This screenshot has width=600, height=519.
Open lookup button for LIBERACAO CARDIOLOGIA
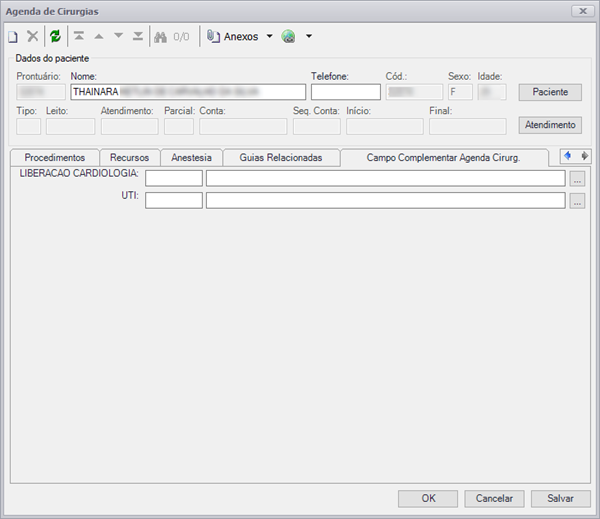click(577, 179)
